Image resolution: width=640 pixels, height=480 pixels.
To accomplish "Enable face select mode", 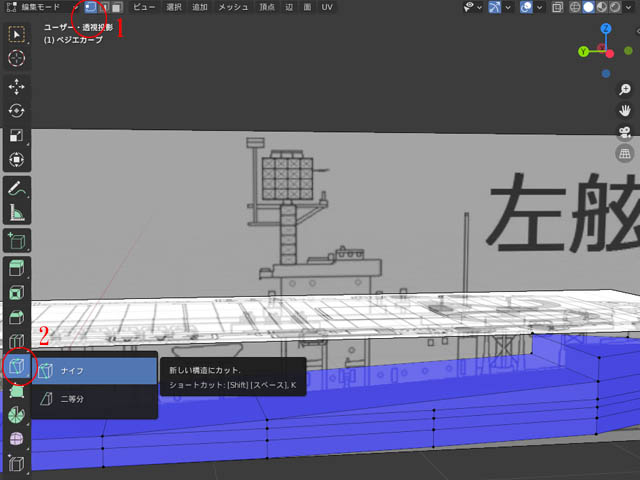I will [x=117, y=7].
